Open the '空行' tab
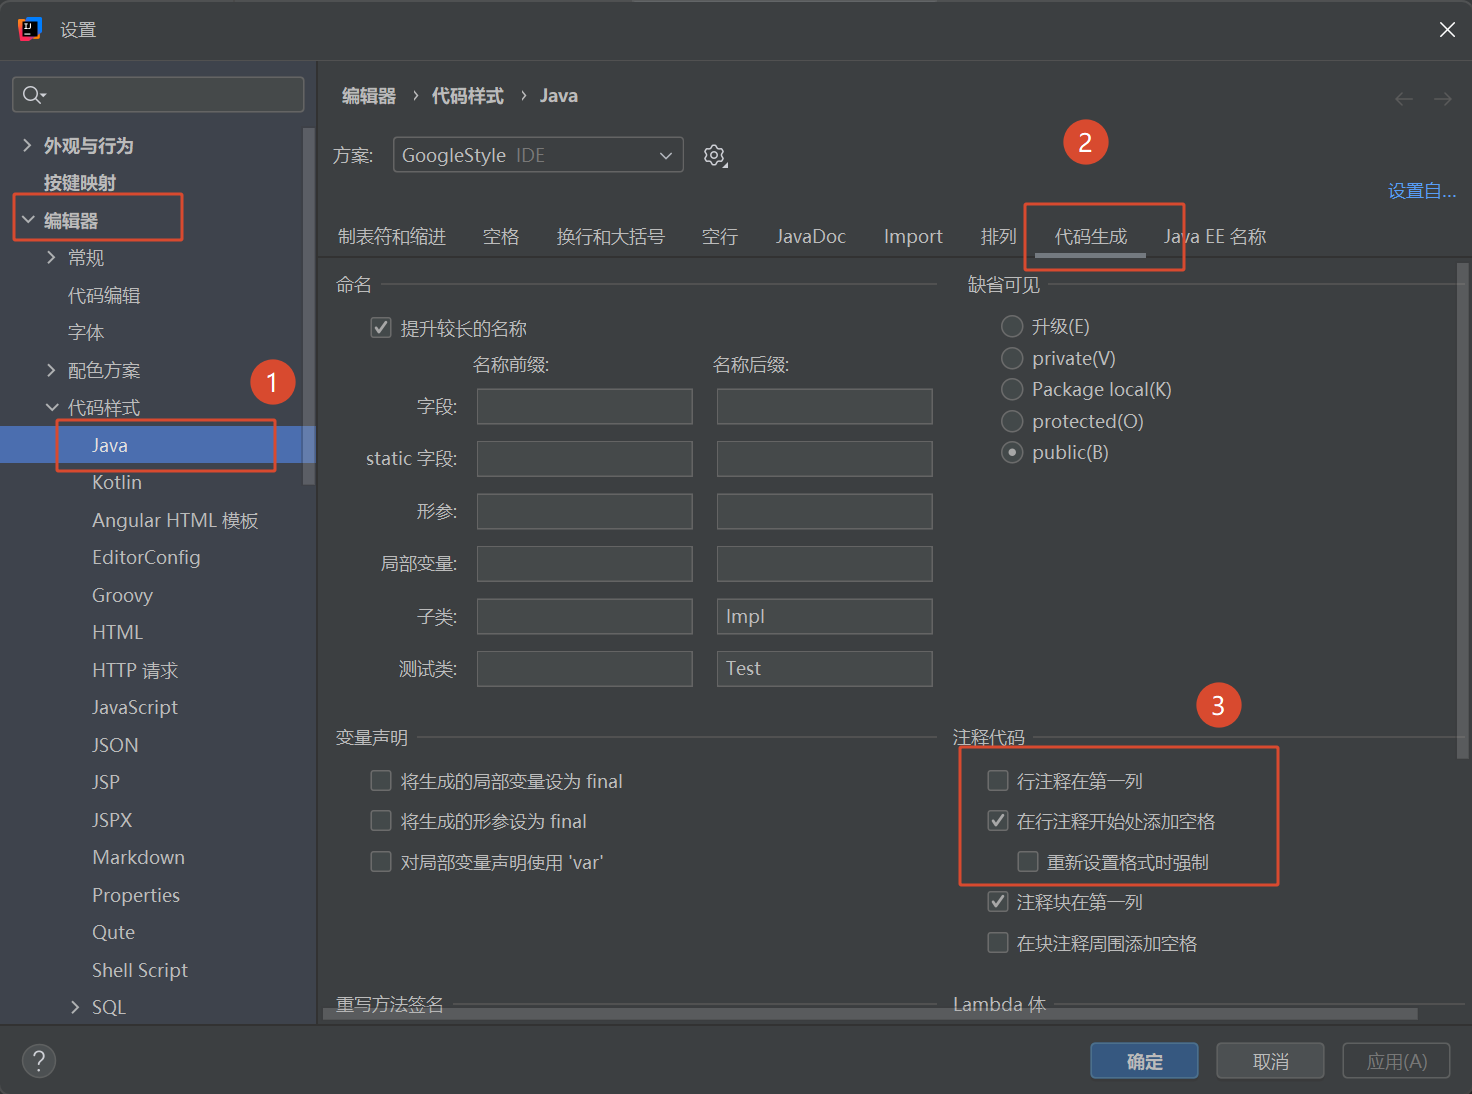 tap(720, 237)
